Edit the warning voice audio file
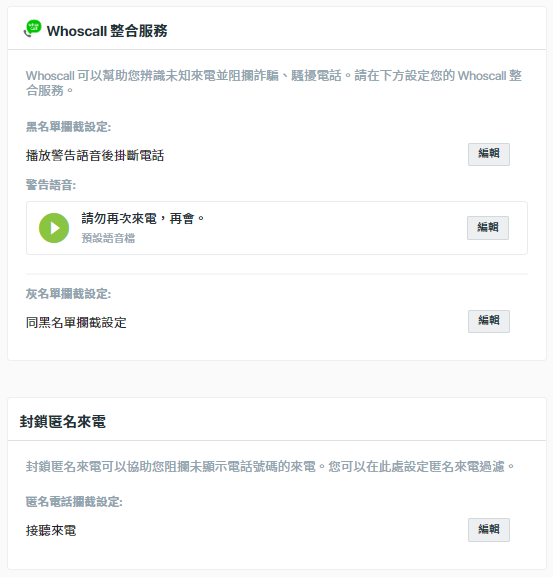The image size is (553, 577). click(488, 228)
